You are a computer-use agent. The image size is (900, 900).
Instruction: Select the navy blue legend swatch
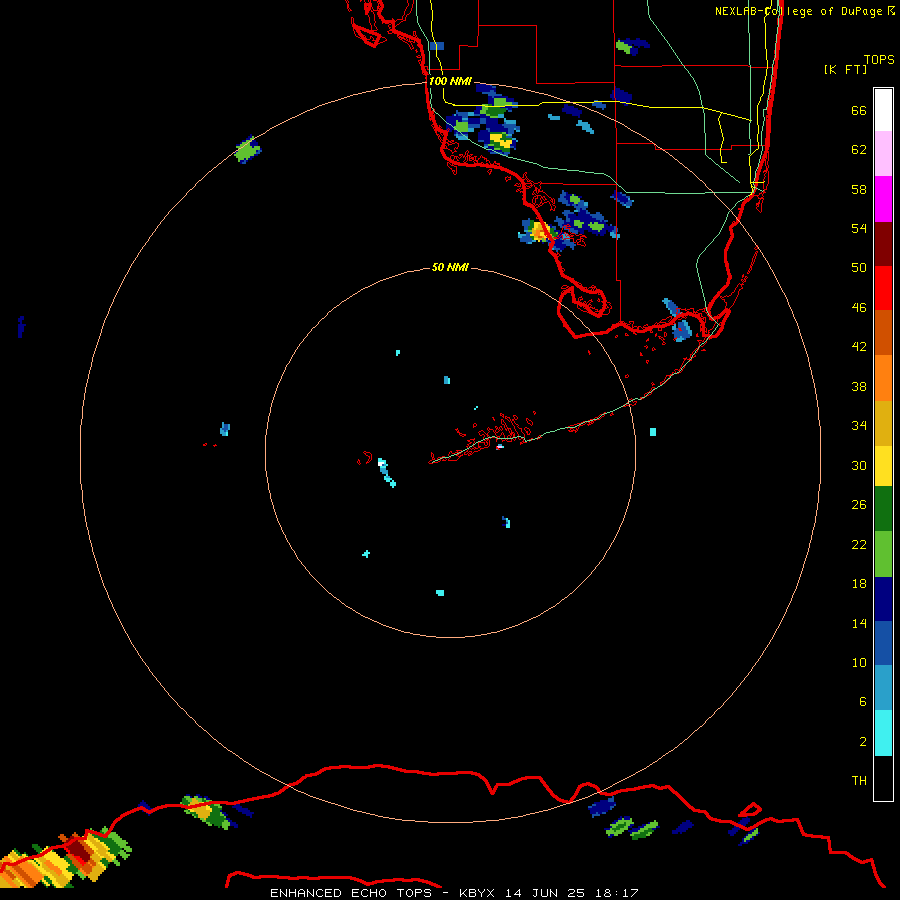pyautogui.click(x=883, y=599)
